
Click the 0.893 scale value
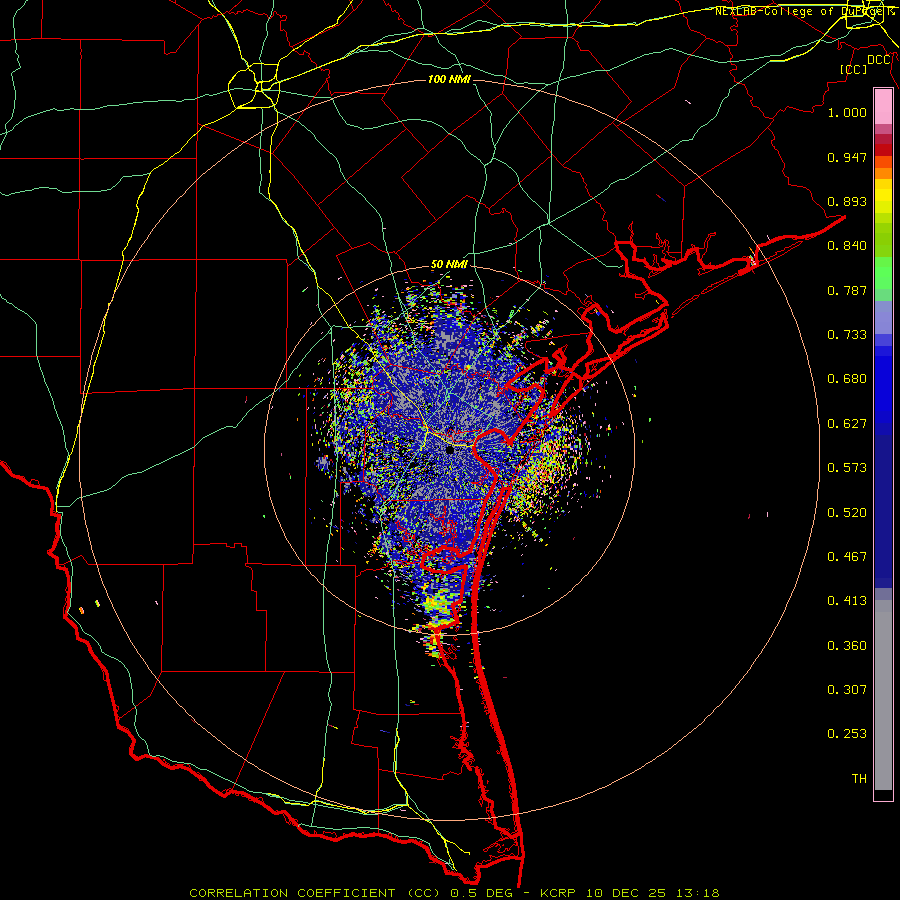(x=847, y=201)
